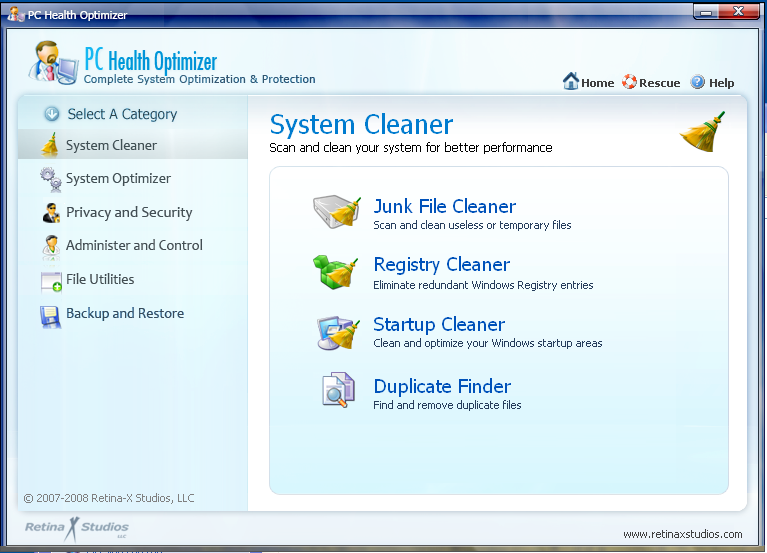
Task: Click the title bar application icon
Action: coord(16,14)
